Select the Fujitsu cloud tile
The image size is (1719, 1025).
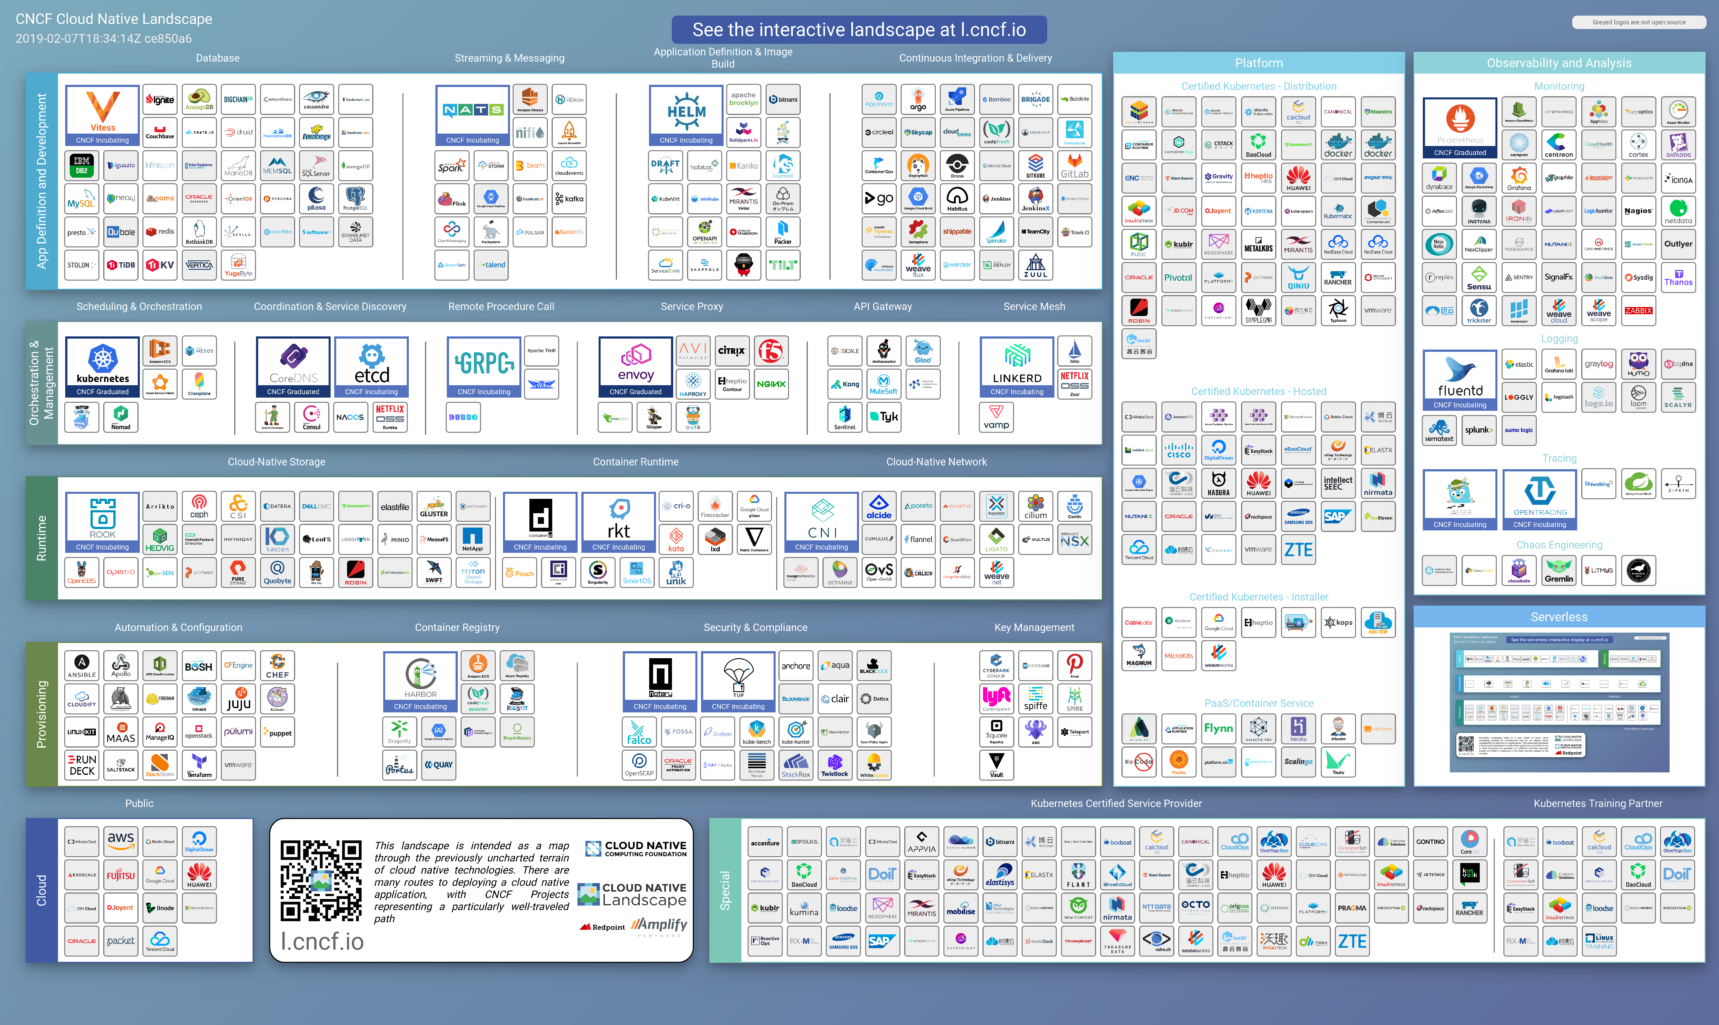(121, 875)
